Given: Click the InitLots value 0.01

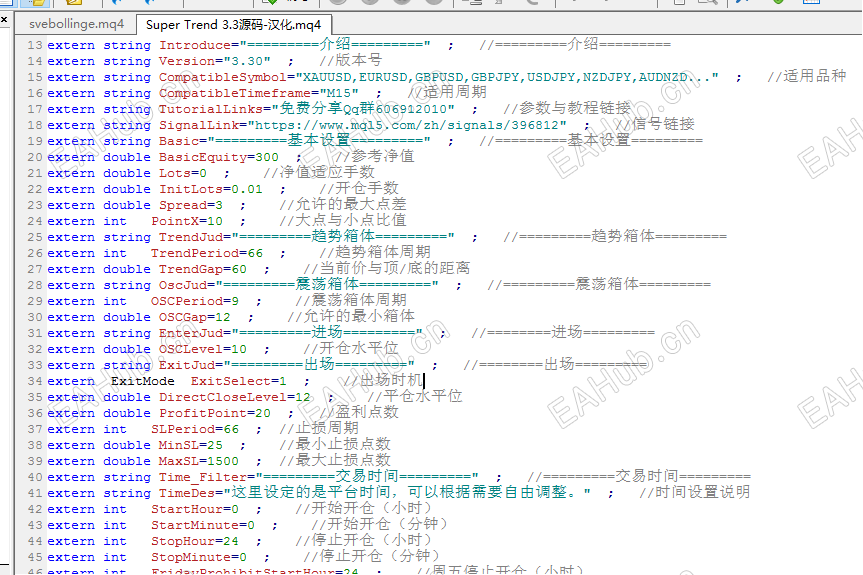Looking at the screenshot, I should [247, 189].
